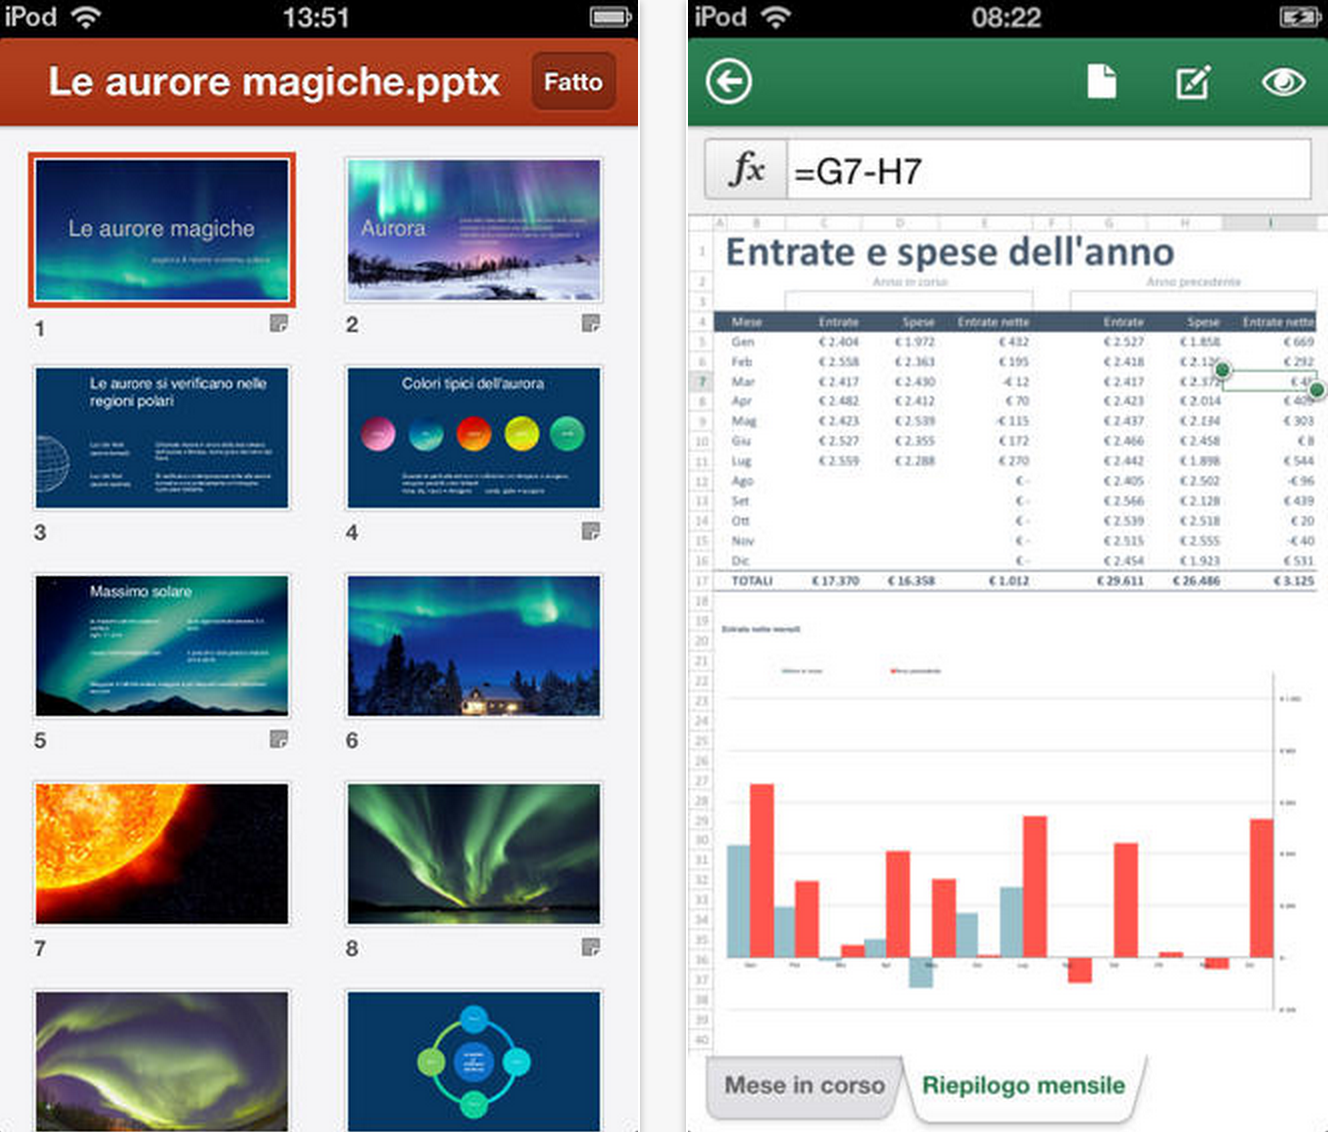This screenshot has height=1132, width=1328.
Task: Select slide 1 'Le aurore magiche' thumbnail
Action: 162,230
